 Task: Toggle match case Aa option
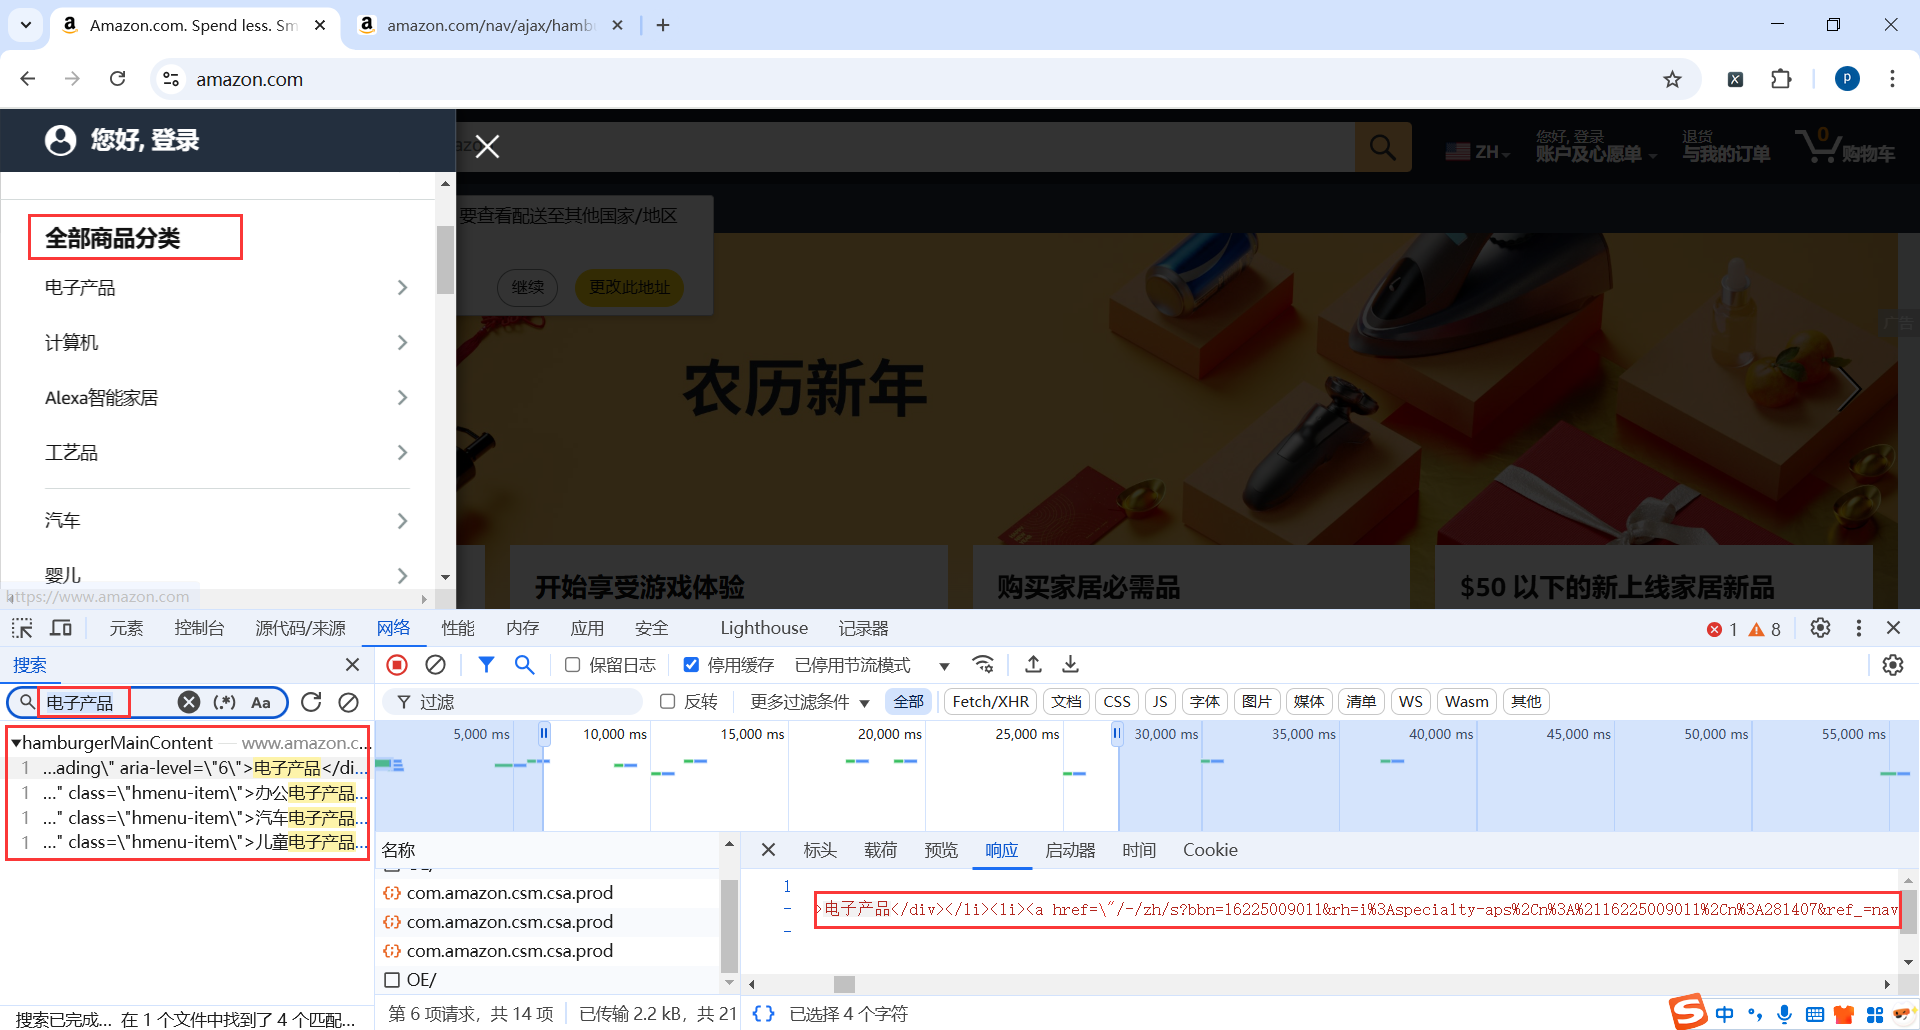pos(261,702)
